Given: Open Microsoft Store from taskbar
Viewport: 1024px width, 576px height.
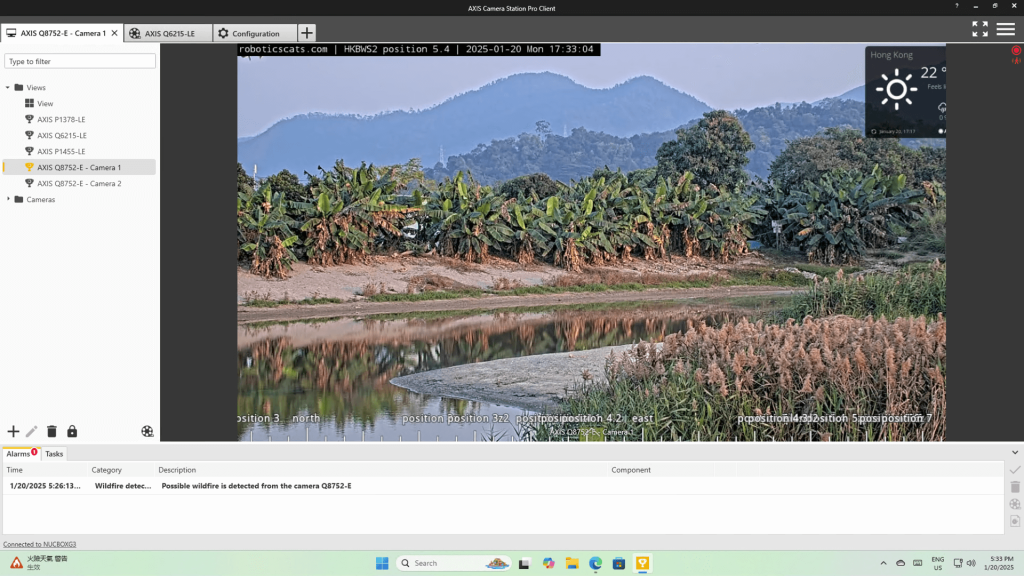Looking at the screenshot, I should [619, 563].
